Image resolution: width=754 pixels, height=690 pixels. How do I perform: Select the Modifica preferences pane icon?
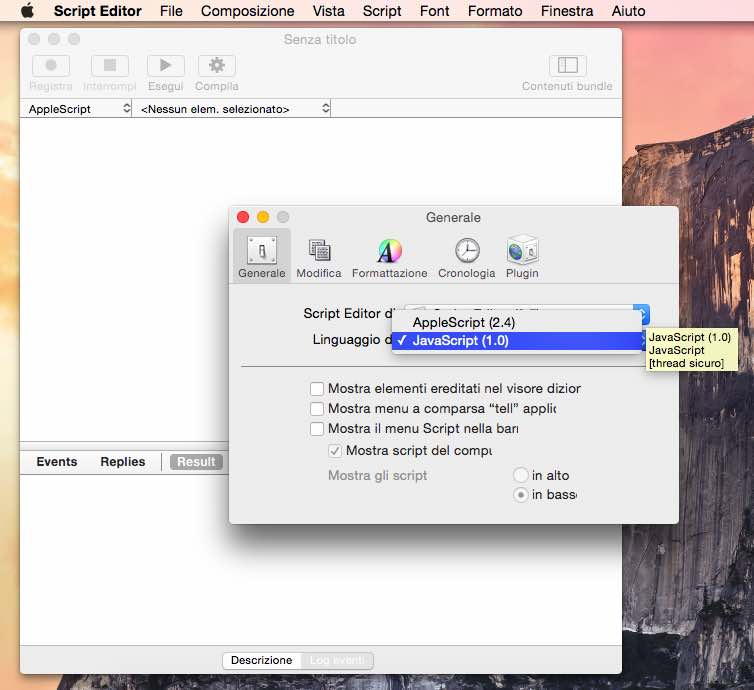pos(319,256)
